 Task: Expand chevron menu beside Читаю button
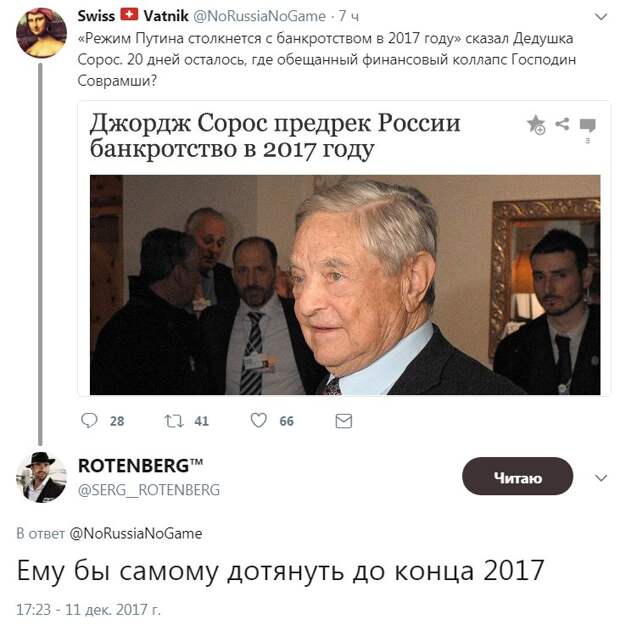600,478
